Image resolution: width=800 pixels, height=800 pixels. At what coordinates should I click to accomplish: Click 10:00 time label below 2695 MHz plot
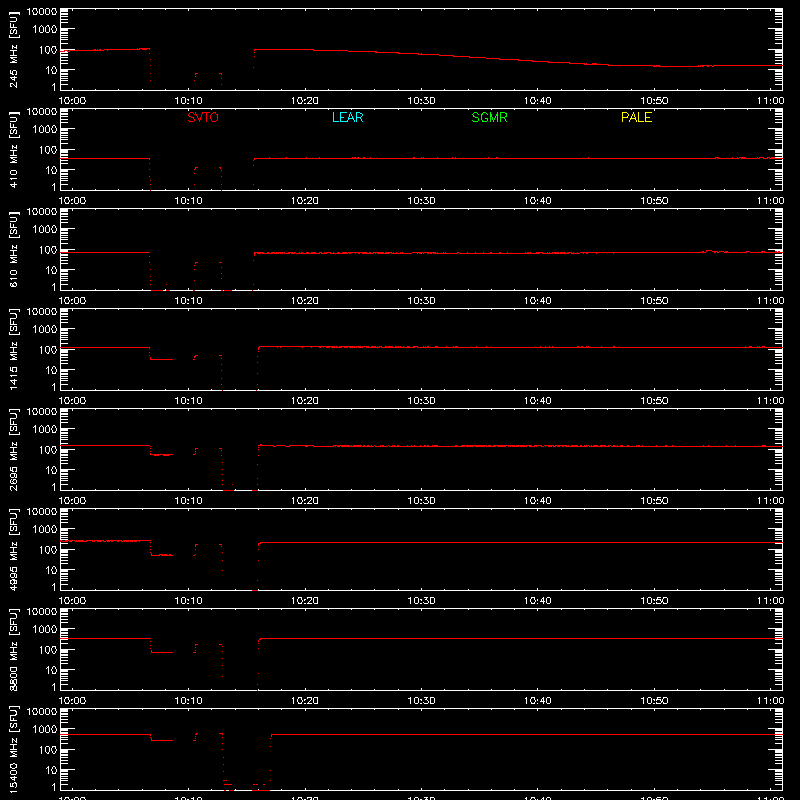click(x=72, y=501)
